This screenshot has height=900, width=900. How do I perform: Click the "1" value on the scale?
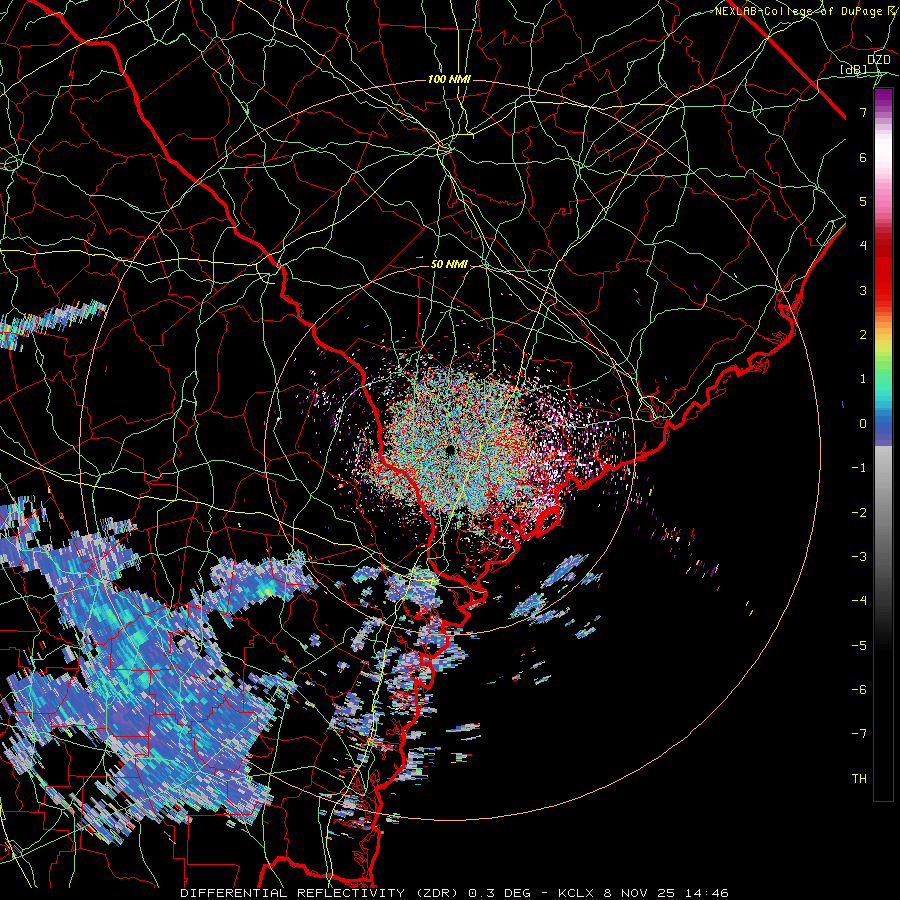(x=863, y=379)
